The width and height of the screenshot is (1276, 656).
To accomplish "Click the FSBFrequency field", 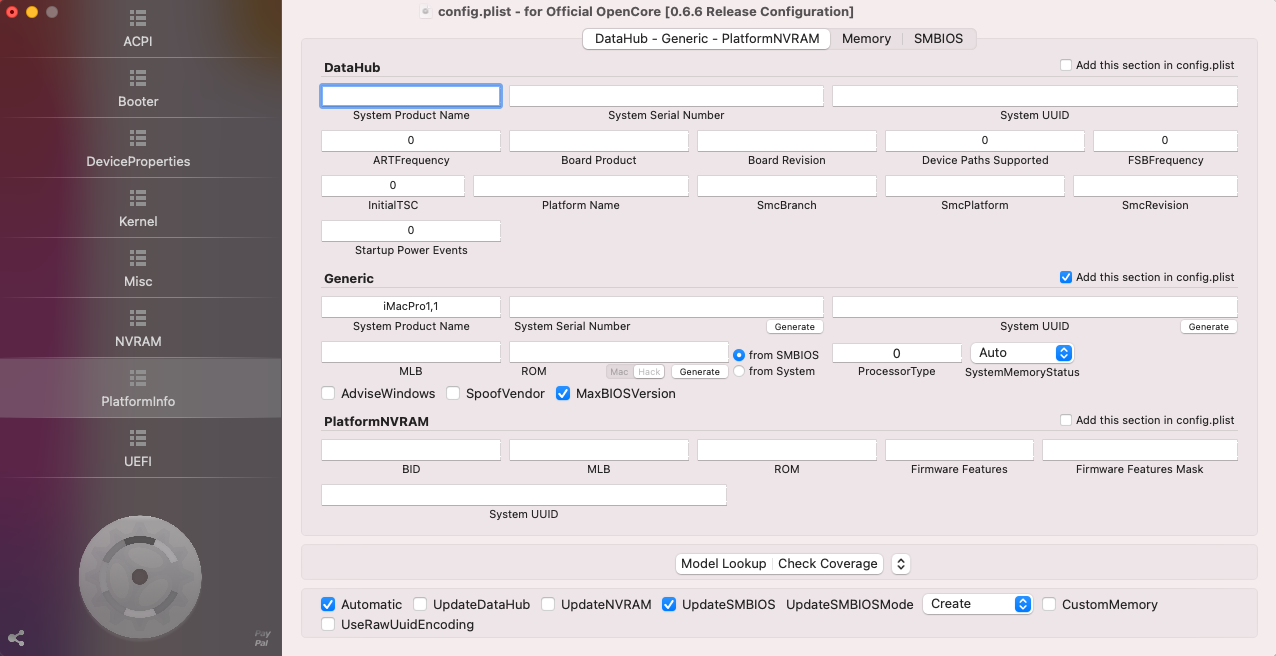I will click(x=1165, y=141).
